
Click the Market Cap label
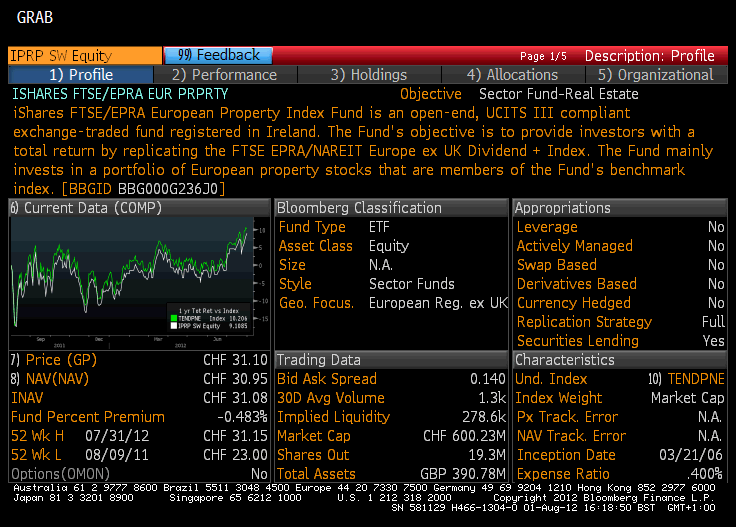[x=314, y=435]
